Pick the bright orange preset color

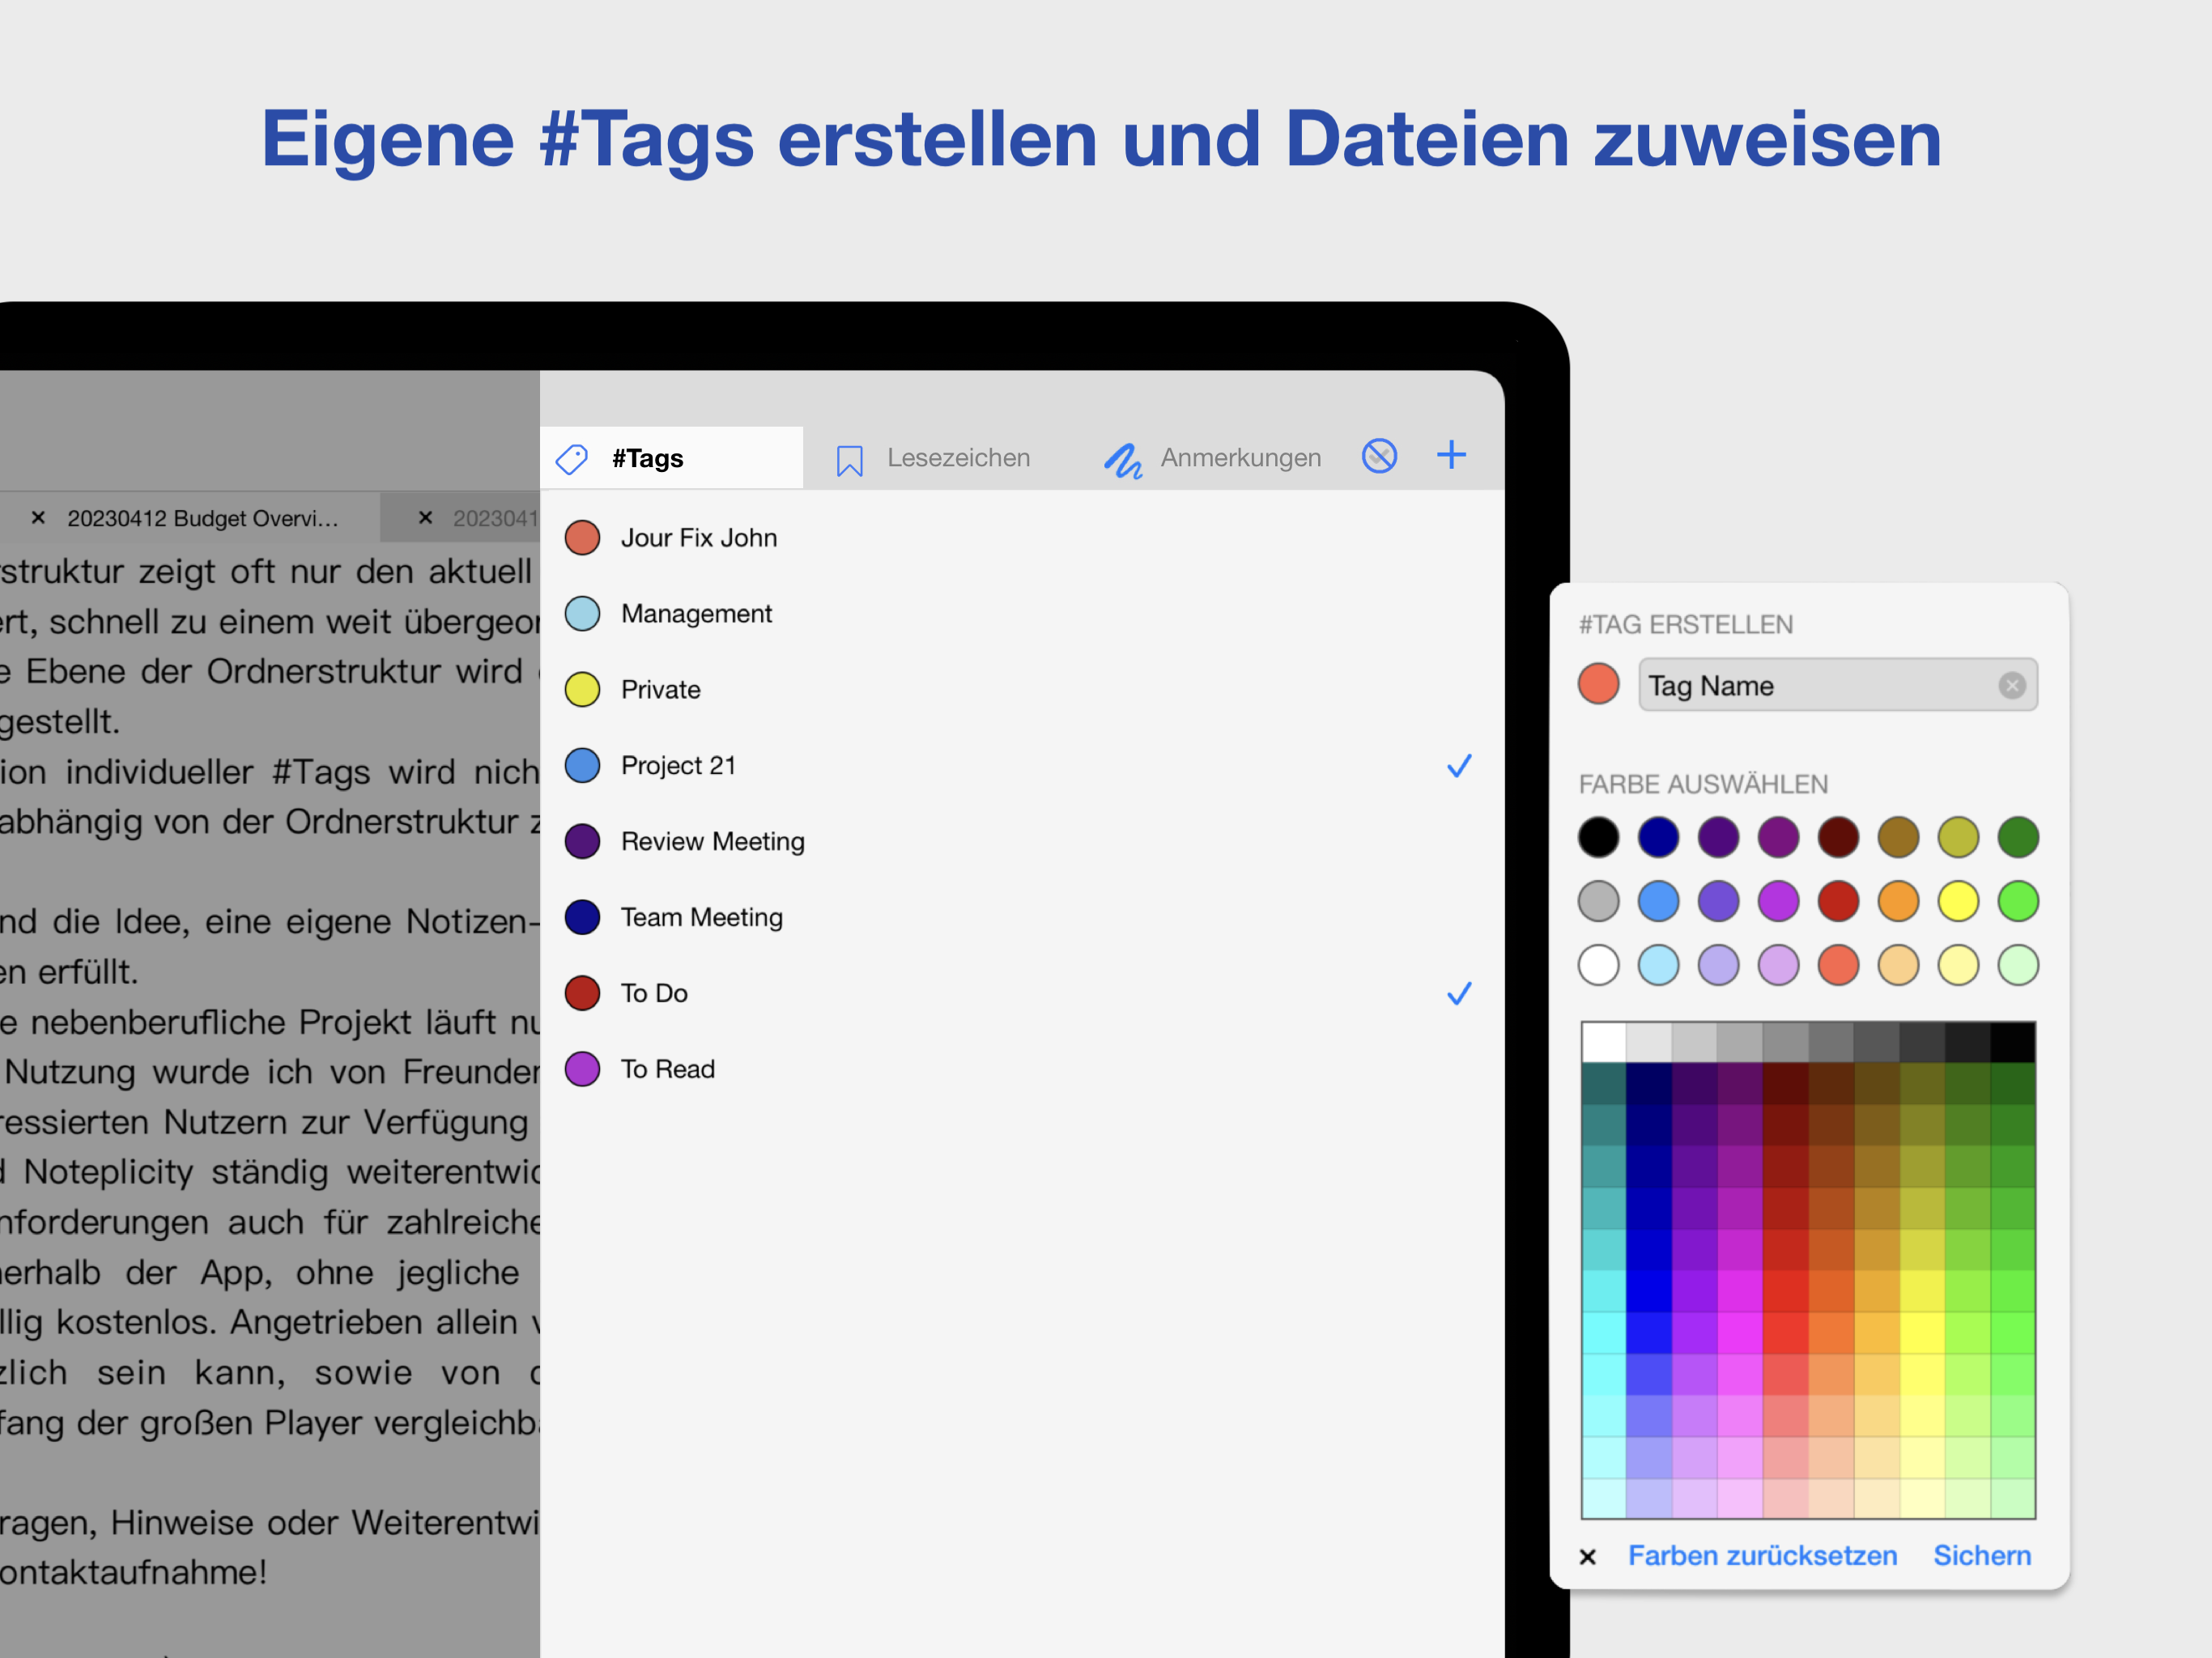coord(1898,901)
